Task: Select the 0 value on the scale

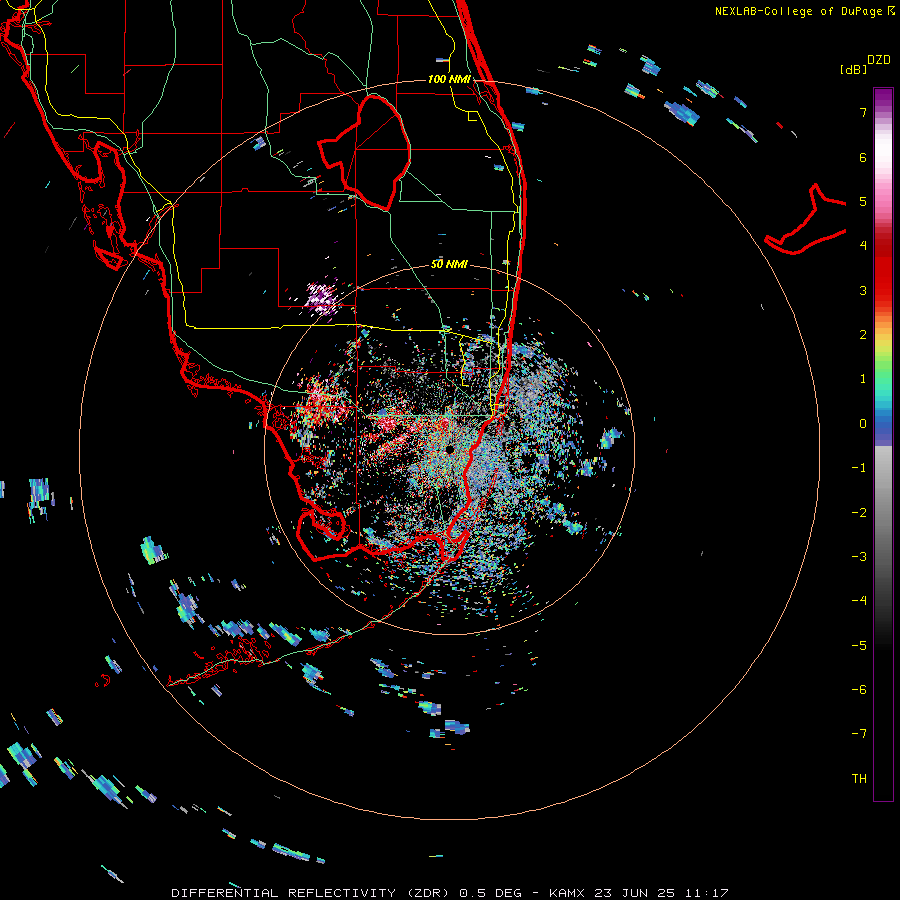Action: pyautogui.click(x=863, y=424)
